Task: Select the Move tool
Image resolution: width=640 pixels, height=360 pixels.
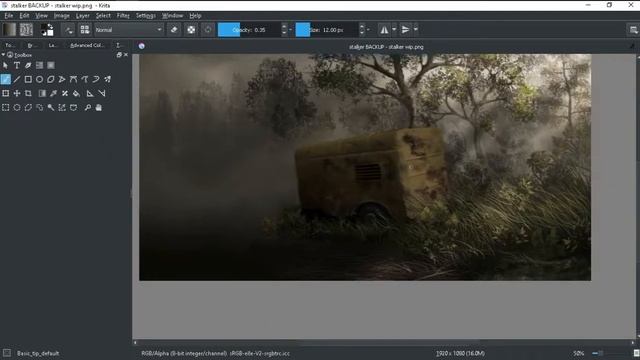Action: point(17,93)
